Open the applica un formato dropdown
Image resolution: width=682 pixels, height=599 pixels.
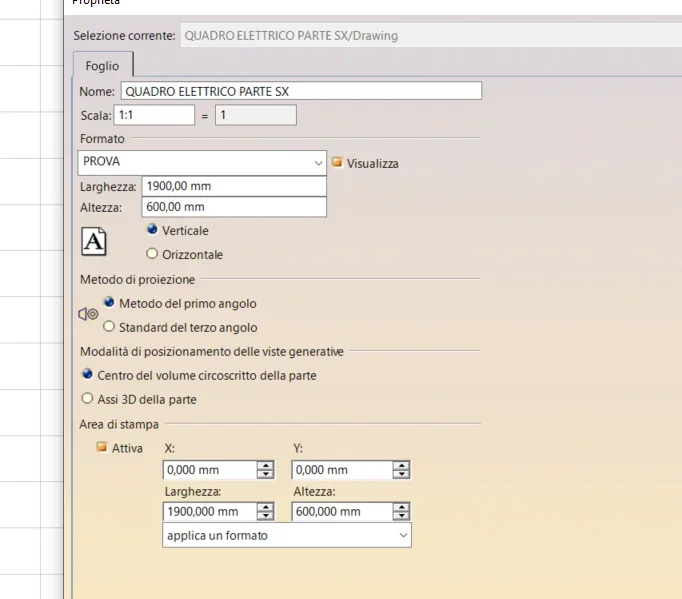pos(287,535)
